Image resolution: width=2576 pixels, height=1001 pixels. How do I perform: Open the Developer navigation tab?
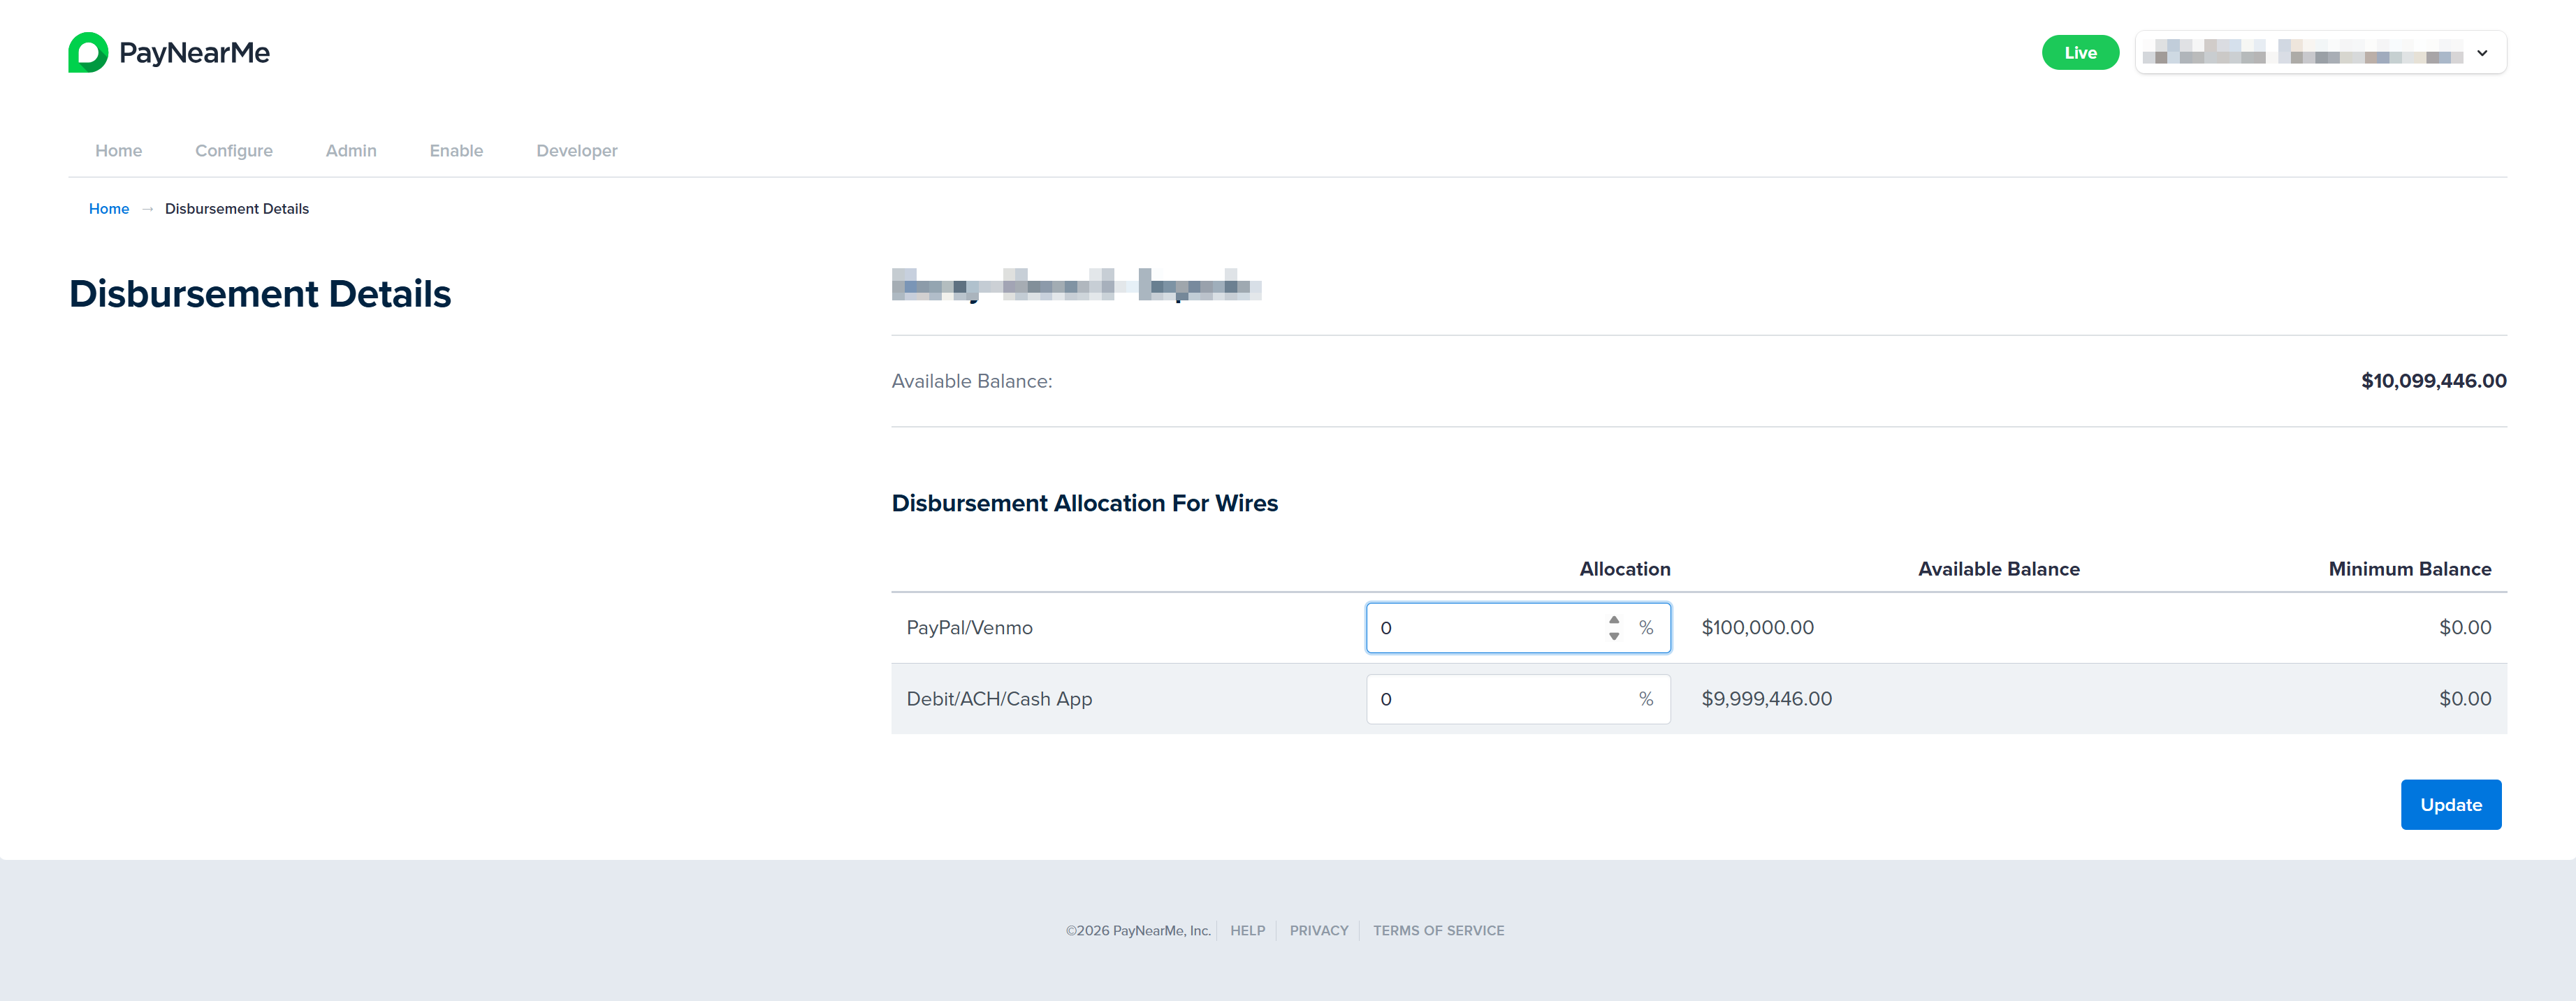click(x=577, y=151)
